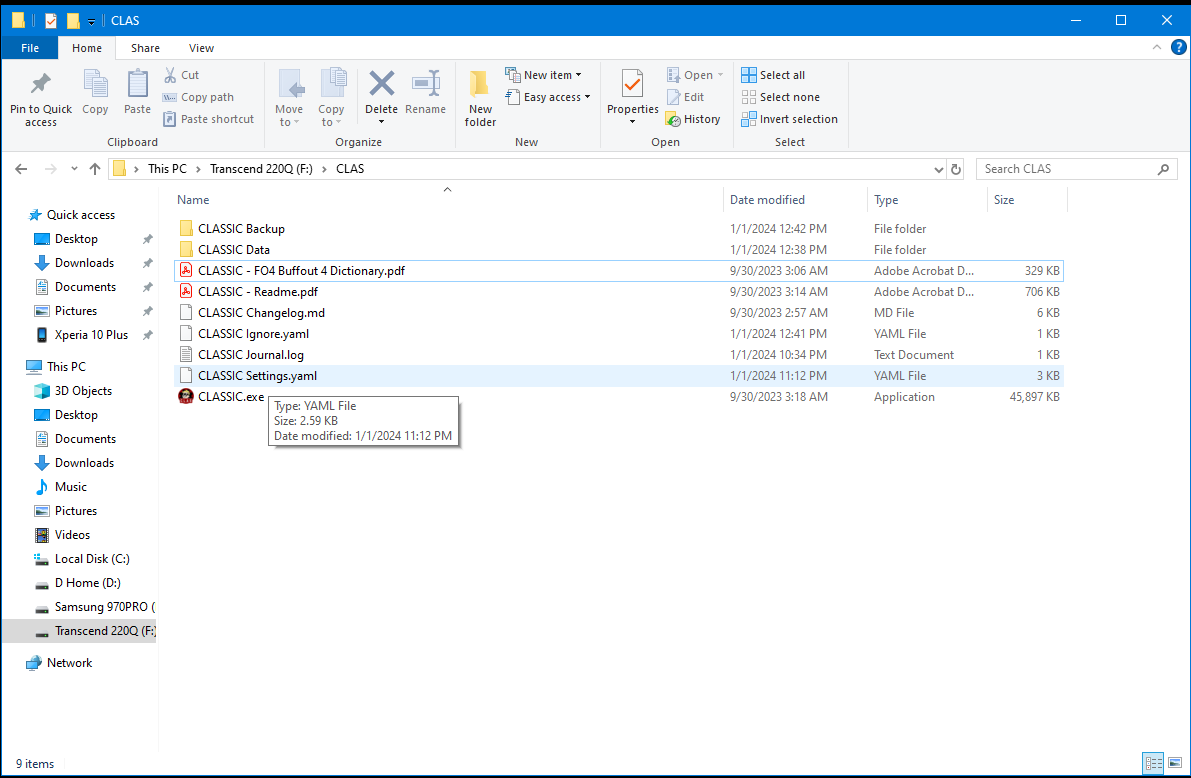This screenshot has width=1191, height=778.
Task: Expand address bar previous locations dropdown
Action: tap(939, 169)
